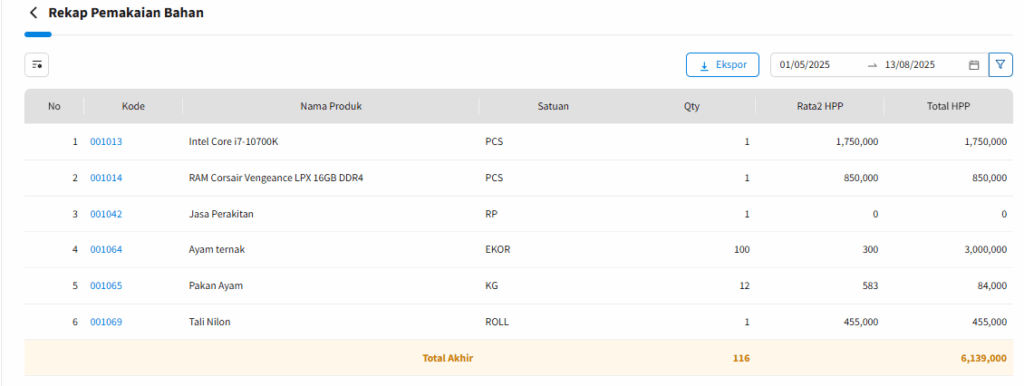Image resolution: width=1024 pixels, height=386 pixels.
Task: Open product code 001014 link
Action: (106, 178)
